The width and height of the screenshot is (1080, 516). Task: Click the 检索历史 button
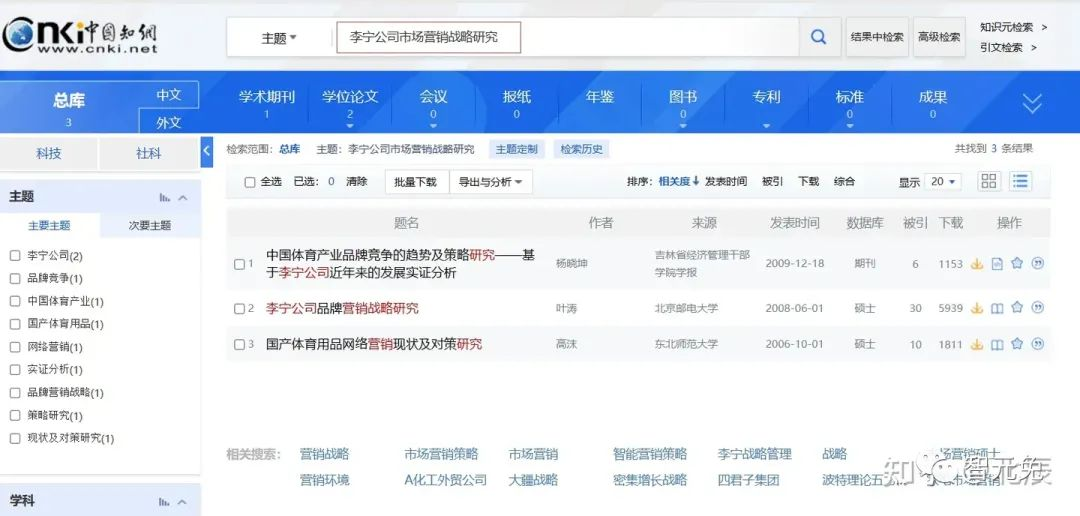581,149
